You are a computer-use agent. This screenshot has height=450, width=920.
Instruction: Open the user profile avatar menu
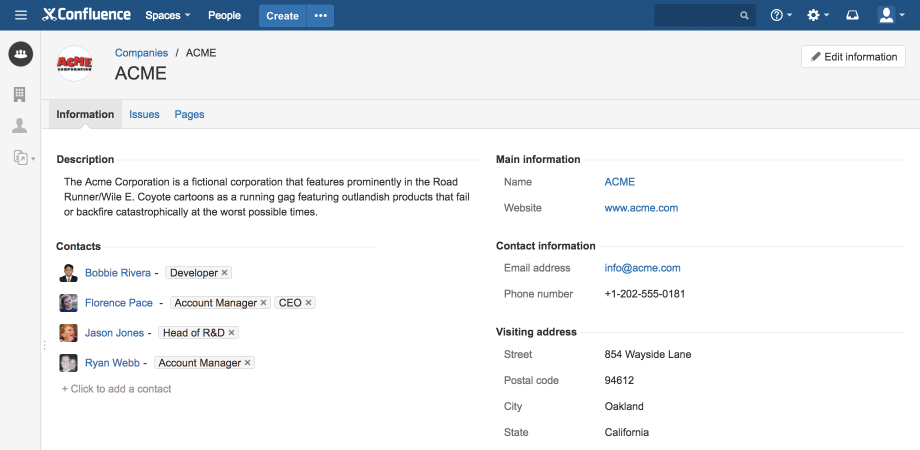[891, 15]
